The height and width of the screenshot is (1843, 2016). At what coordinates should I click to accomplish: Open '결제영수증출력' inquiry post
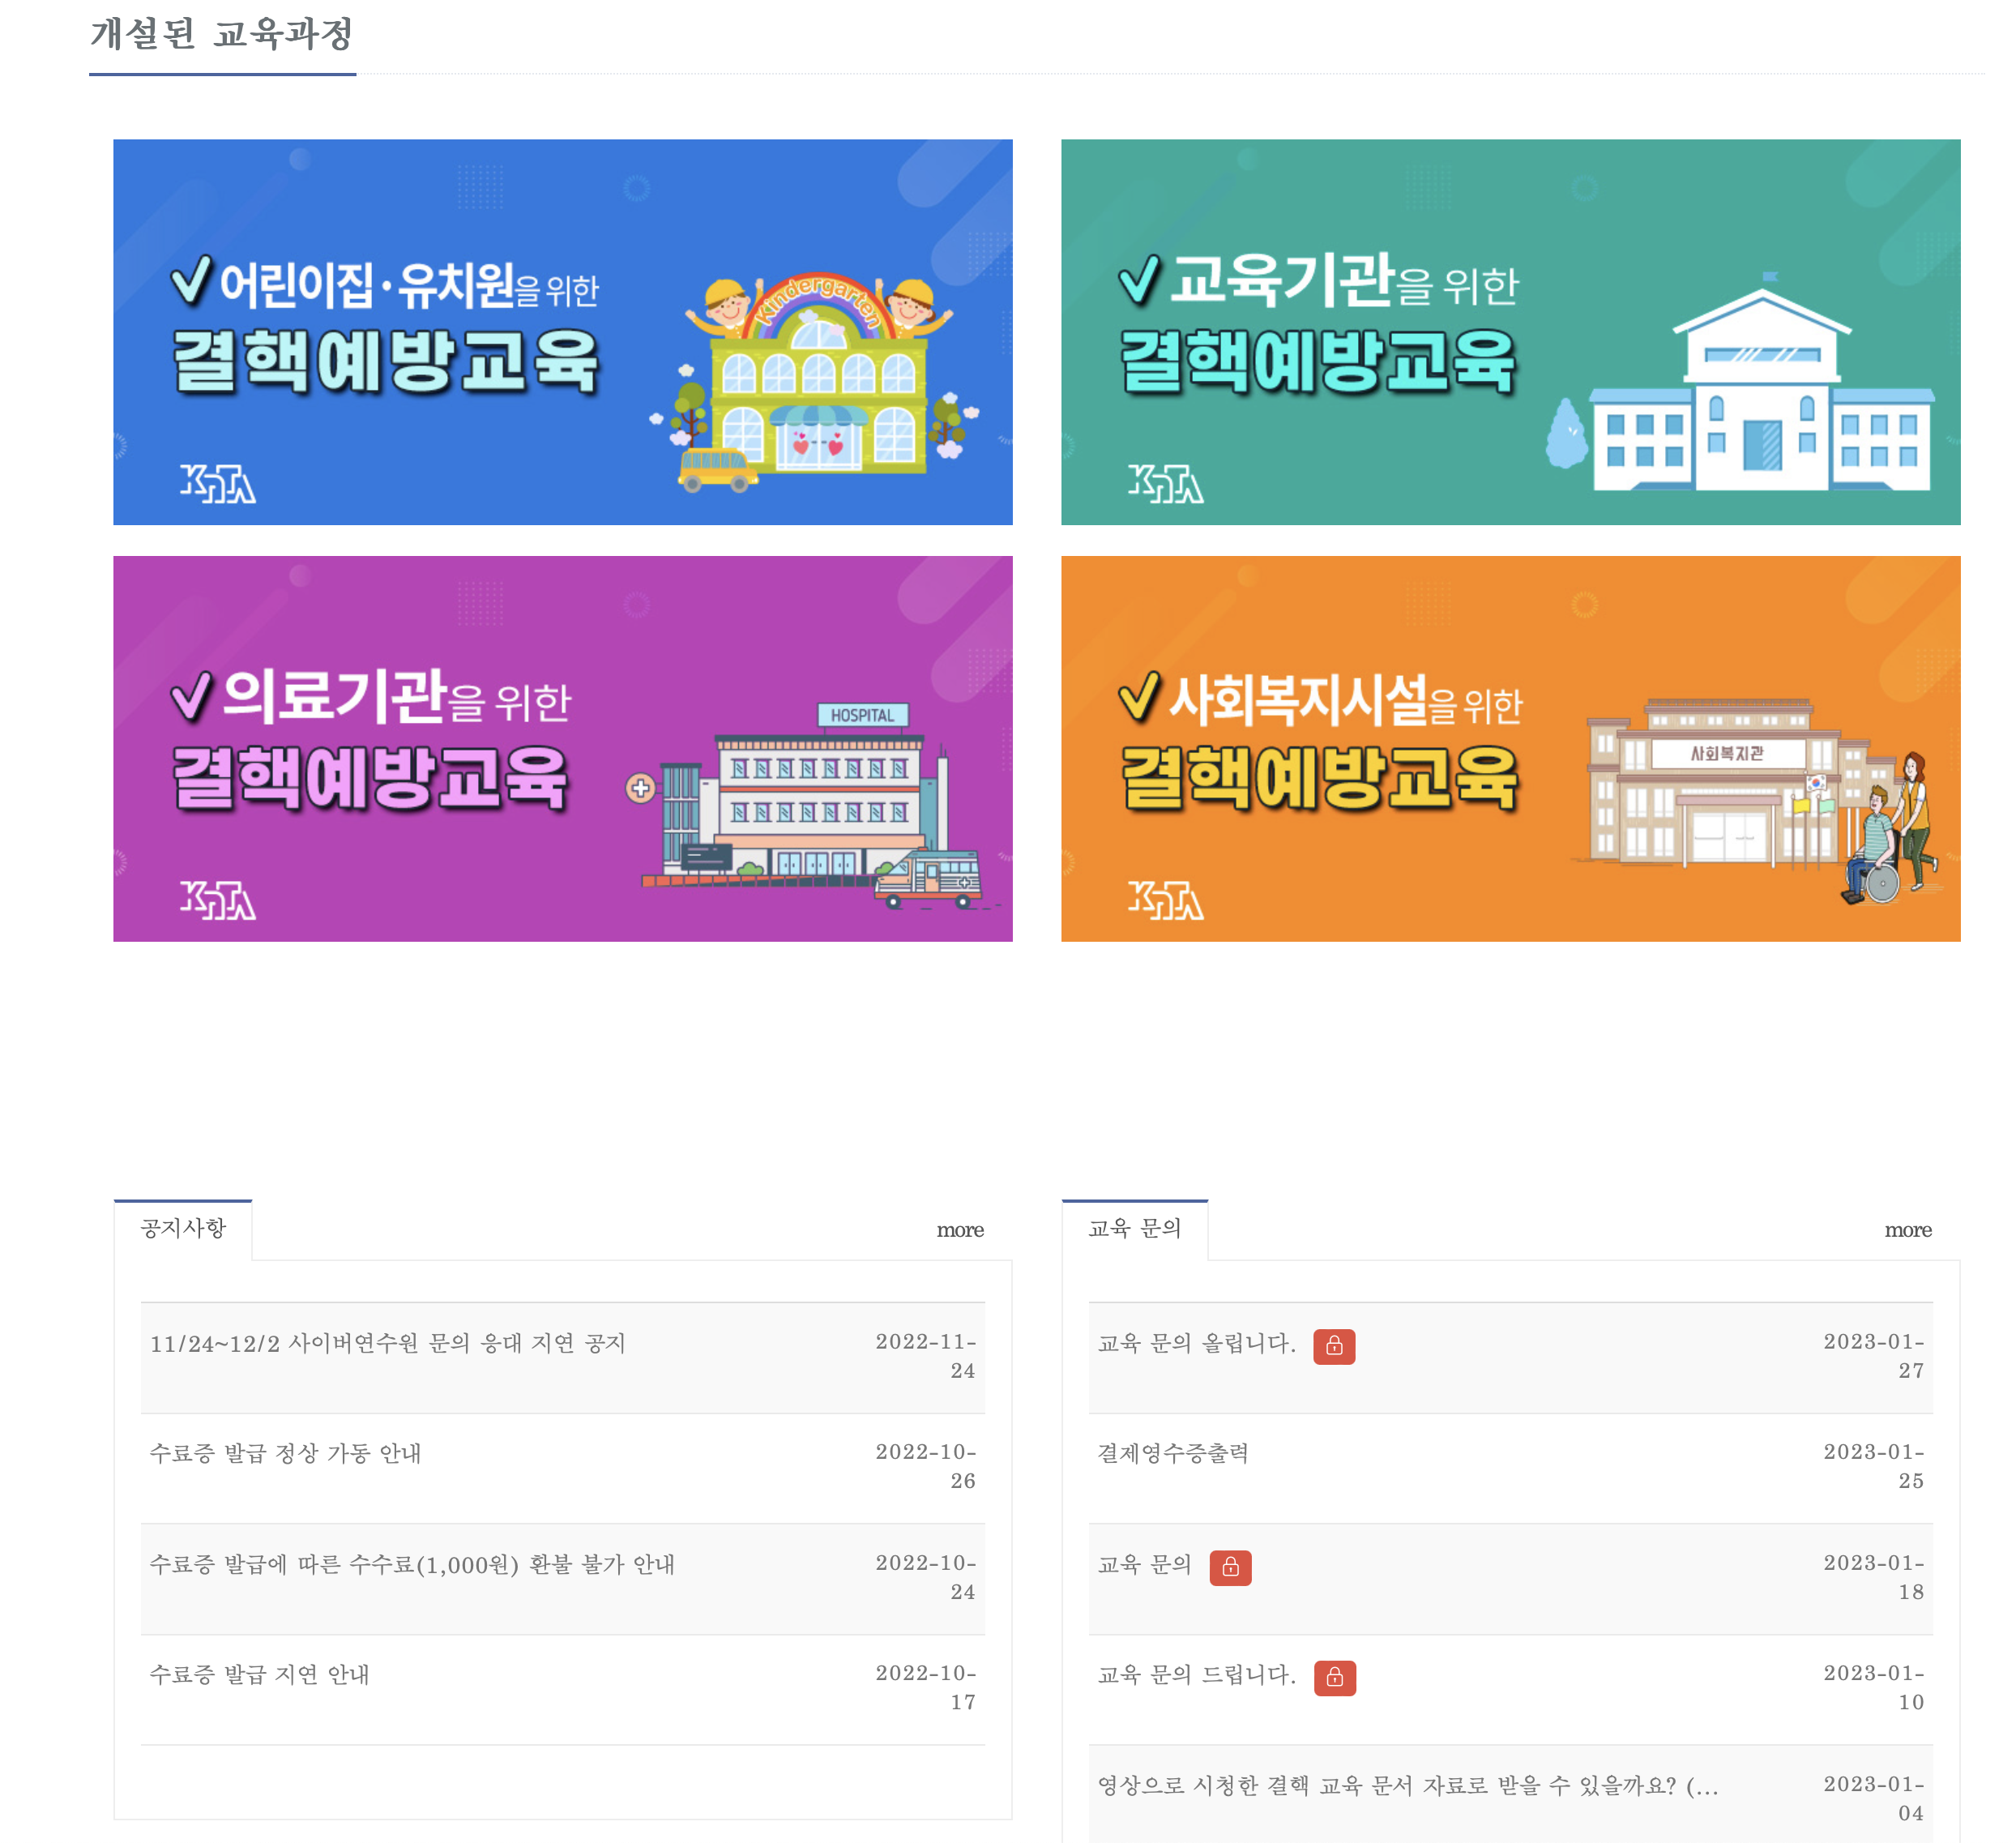pyautogui.click(x=1172, y=1453)
